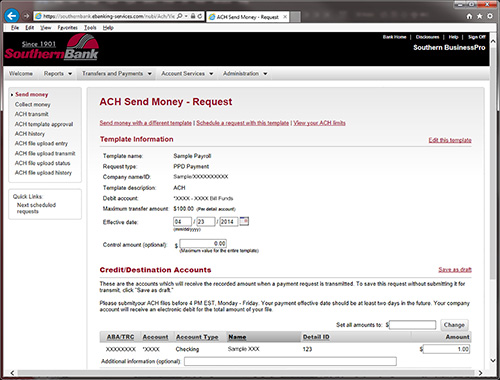Screen dimensions: 500x380
Task: Sort by Detail ID column header
Action: (x=316, y=337)
